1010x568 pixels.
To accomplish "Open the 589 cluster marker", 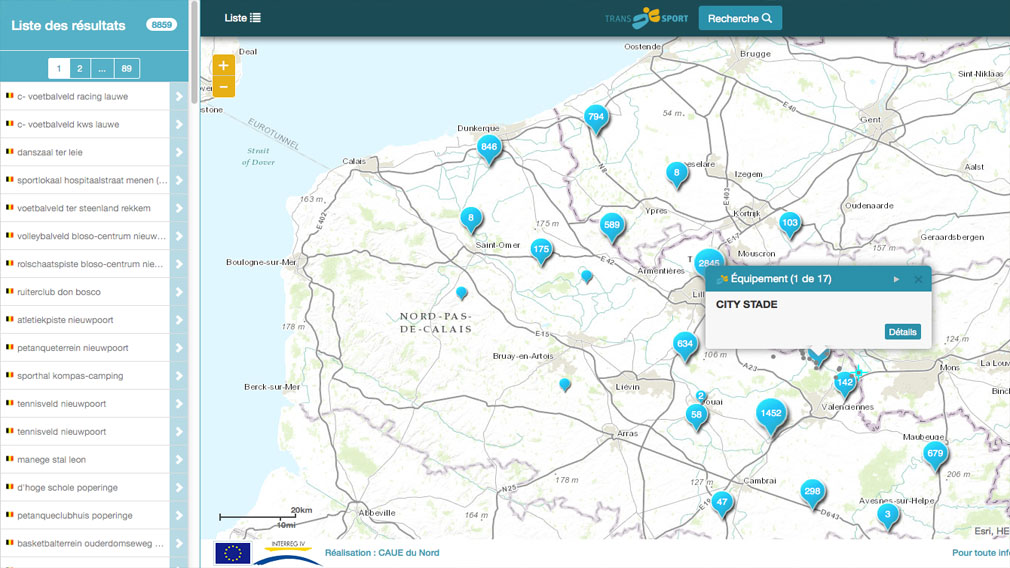I will [612, 225].
